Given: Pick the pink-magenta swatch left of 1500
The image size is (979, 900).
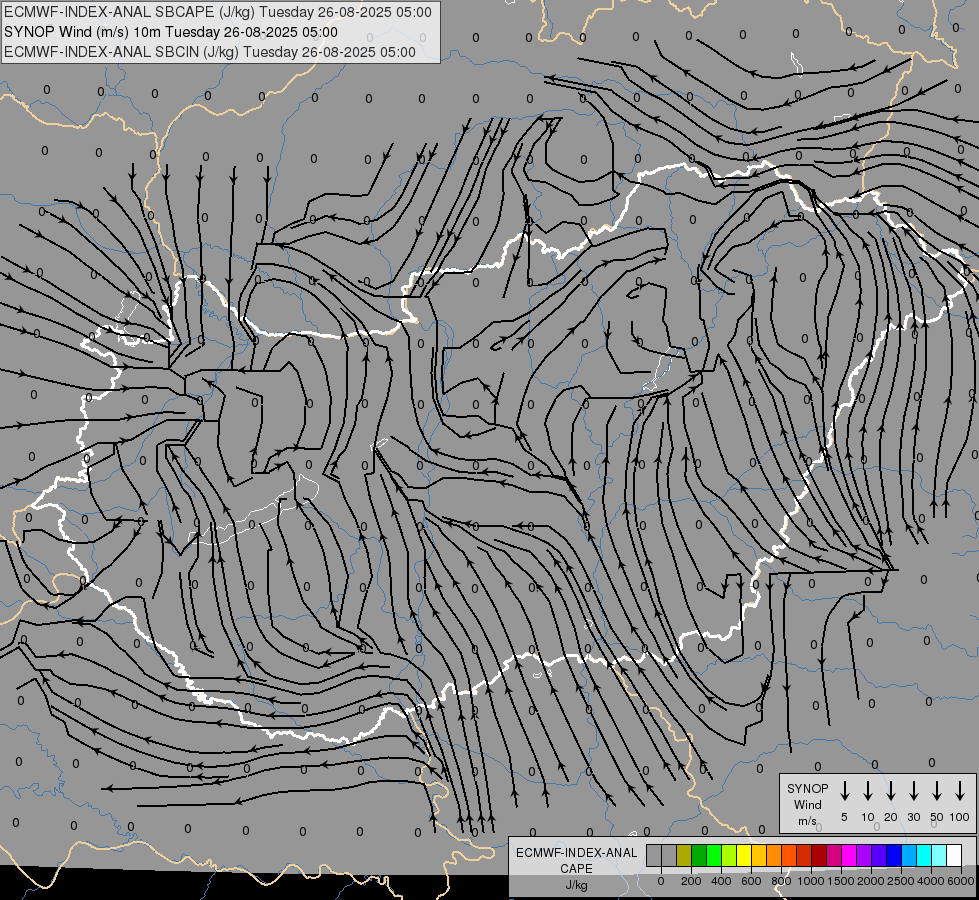Looking at the screenshot, I should [835, 855].
